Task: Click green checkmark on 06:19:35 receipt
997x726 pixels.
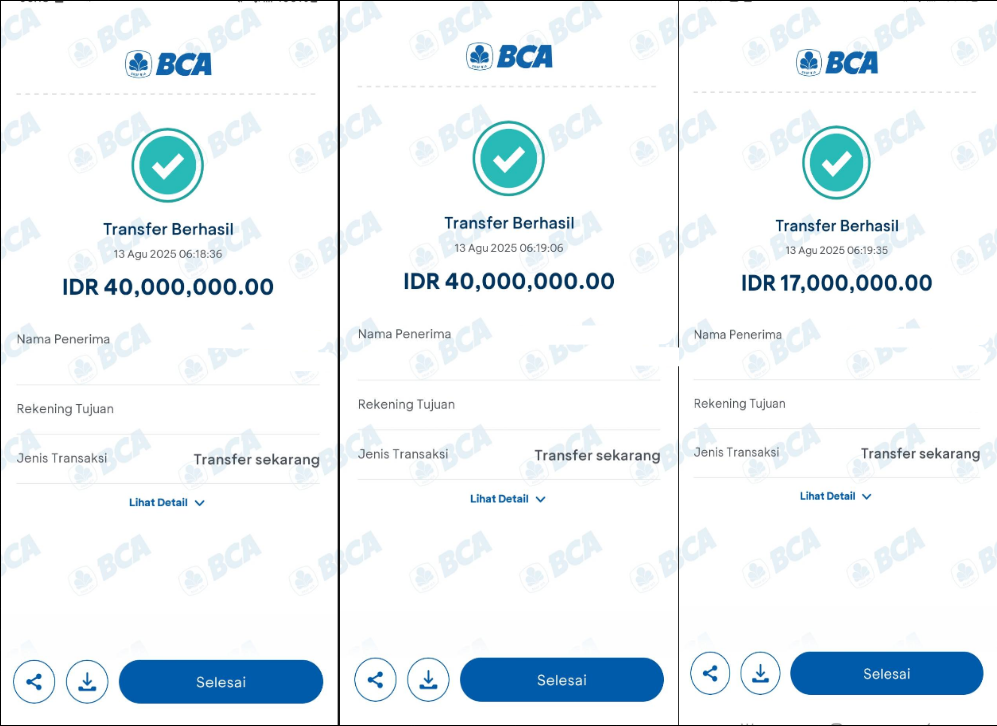Action: (x=836, y=163)
